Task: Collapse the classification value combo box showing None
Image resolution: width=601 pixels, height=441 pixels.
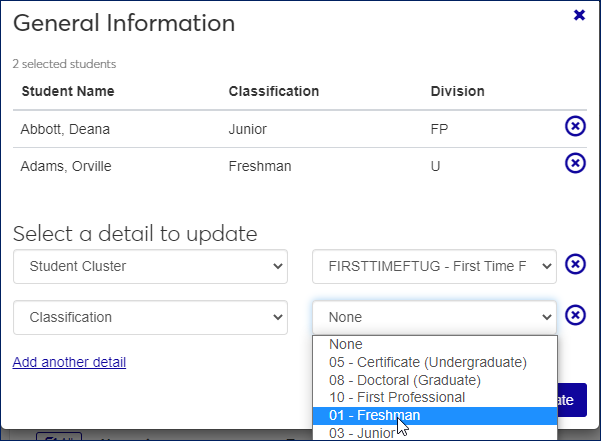Action: click(x=434, y=317)
